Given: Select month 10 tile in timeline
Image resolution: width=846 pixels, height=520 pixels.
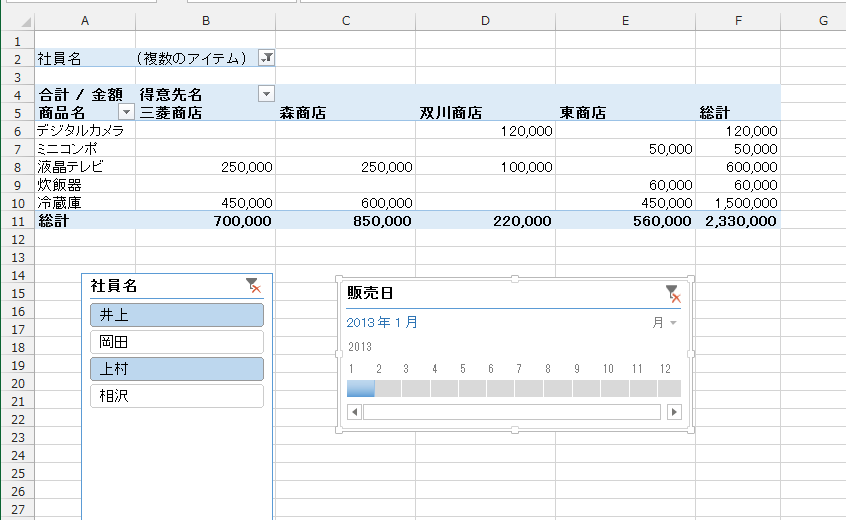Looking at the screenshot, I should [615, 388].
